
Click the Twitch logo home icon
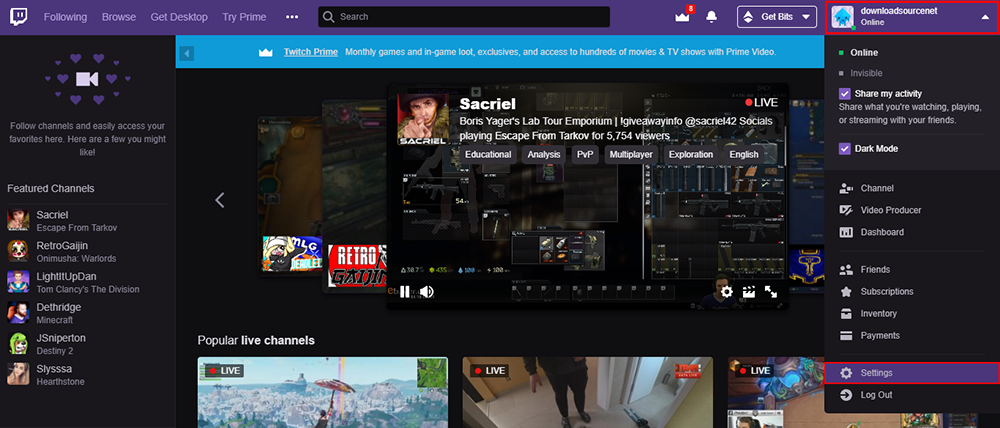pos(18,17)
